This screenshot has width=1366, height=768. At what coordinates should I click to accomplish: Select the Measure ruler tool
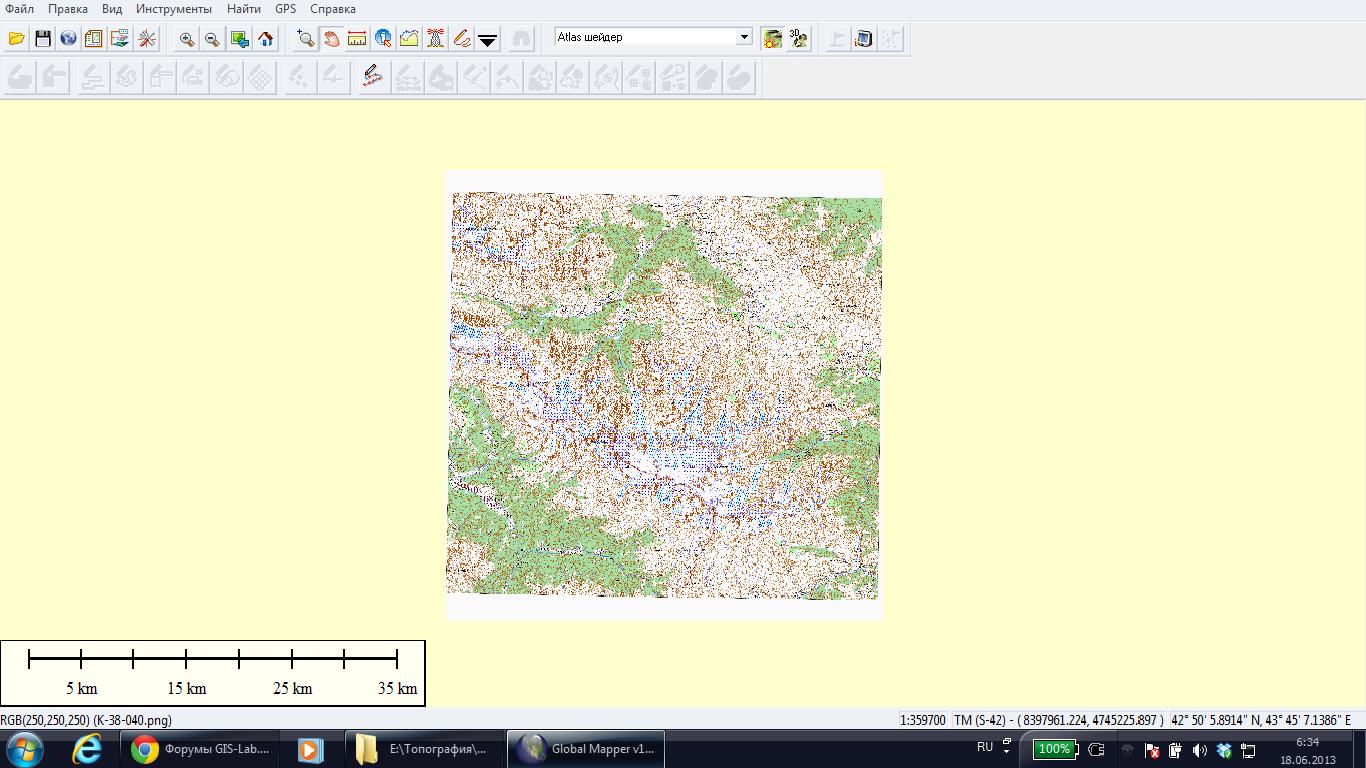[357, 39]
